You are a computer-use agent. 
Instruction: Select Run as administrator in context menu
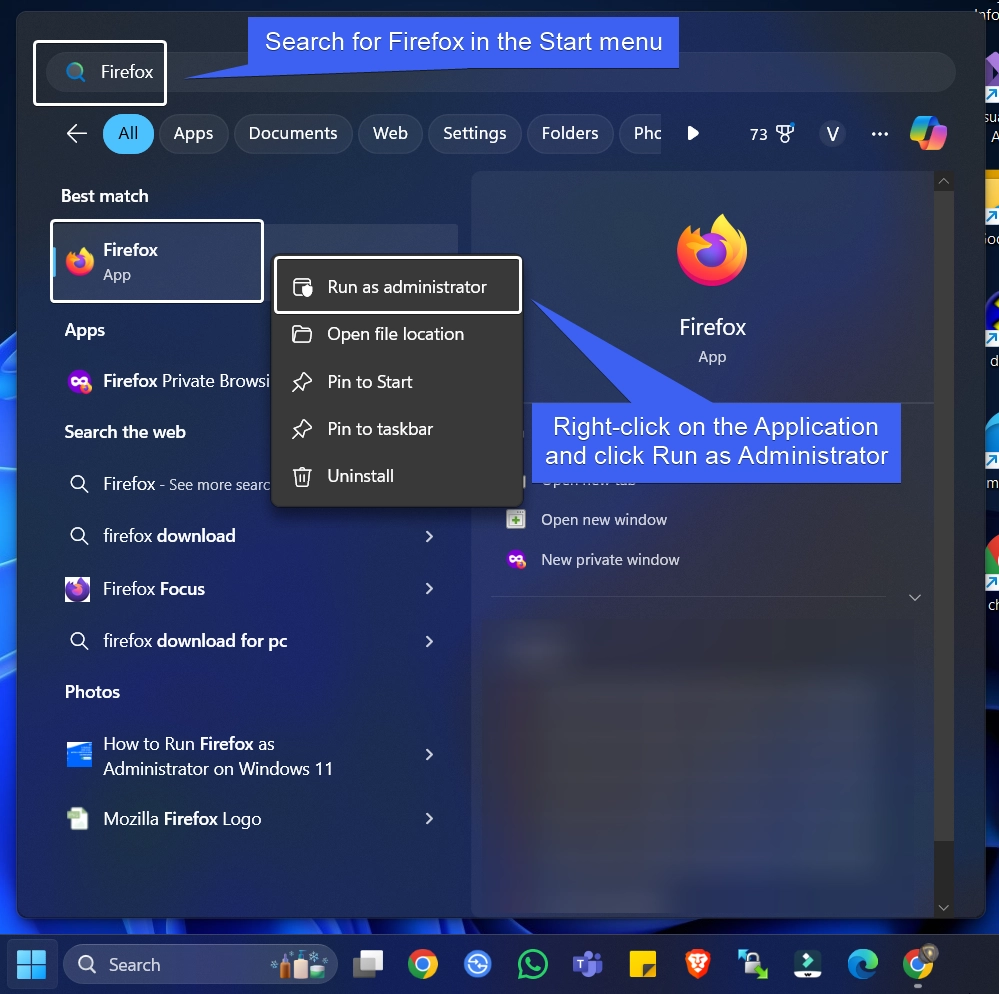pos(398,287)
